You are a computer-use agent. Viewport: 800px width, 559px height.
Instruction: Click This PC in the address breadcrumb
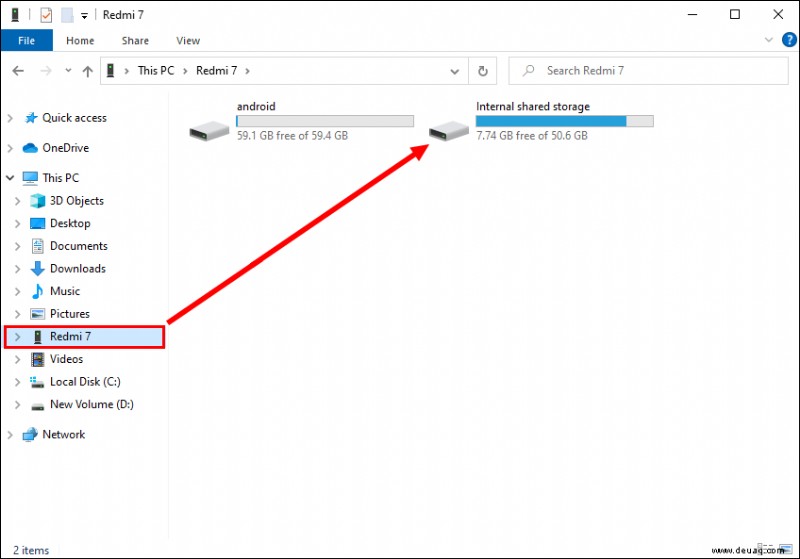(x=156, y=70)
